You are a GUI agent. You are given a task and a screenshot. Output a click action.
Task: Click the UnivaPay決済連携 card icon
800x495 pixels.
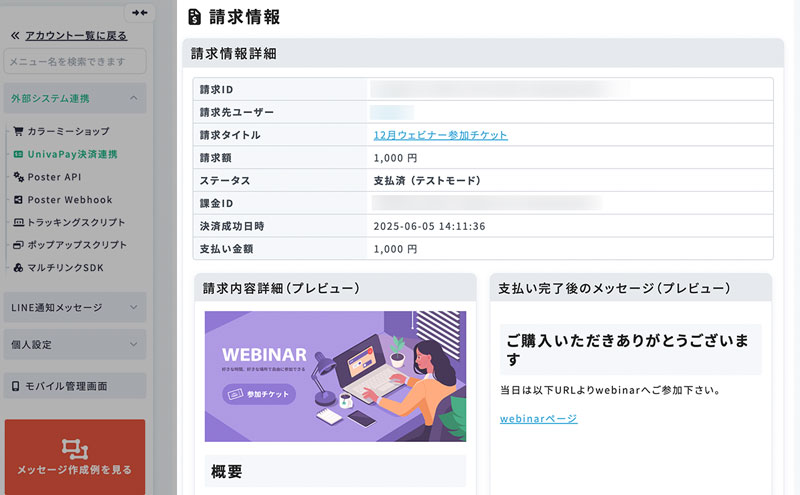tap(18, 155)
